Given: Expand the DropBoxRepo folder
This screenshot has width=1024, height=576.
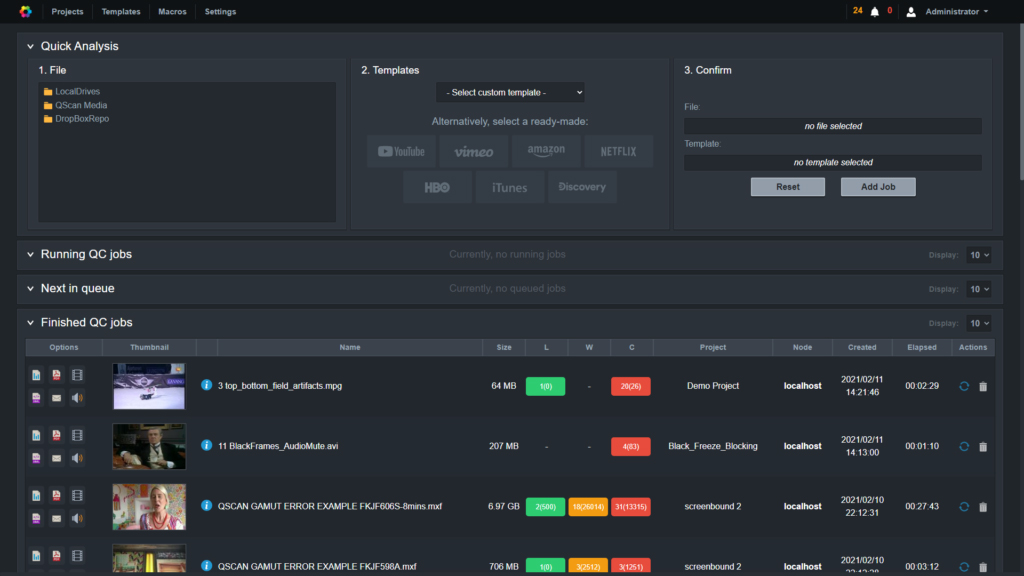Looking at the screenshot, I should point(76,119).
